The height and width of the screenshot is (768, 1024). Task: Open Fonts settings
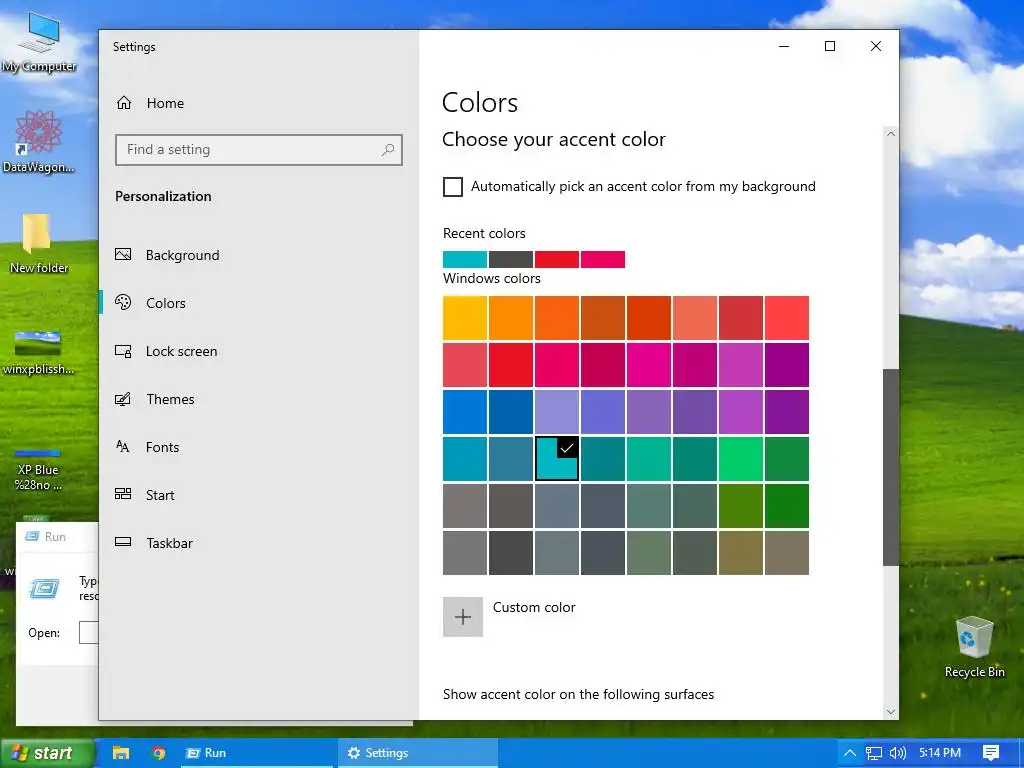click(x=147, y=447)
